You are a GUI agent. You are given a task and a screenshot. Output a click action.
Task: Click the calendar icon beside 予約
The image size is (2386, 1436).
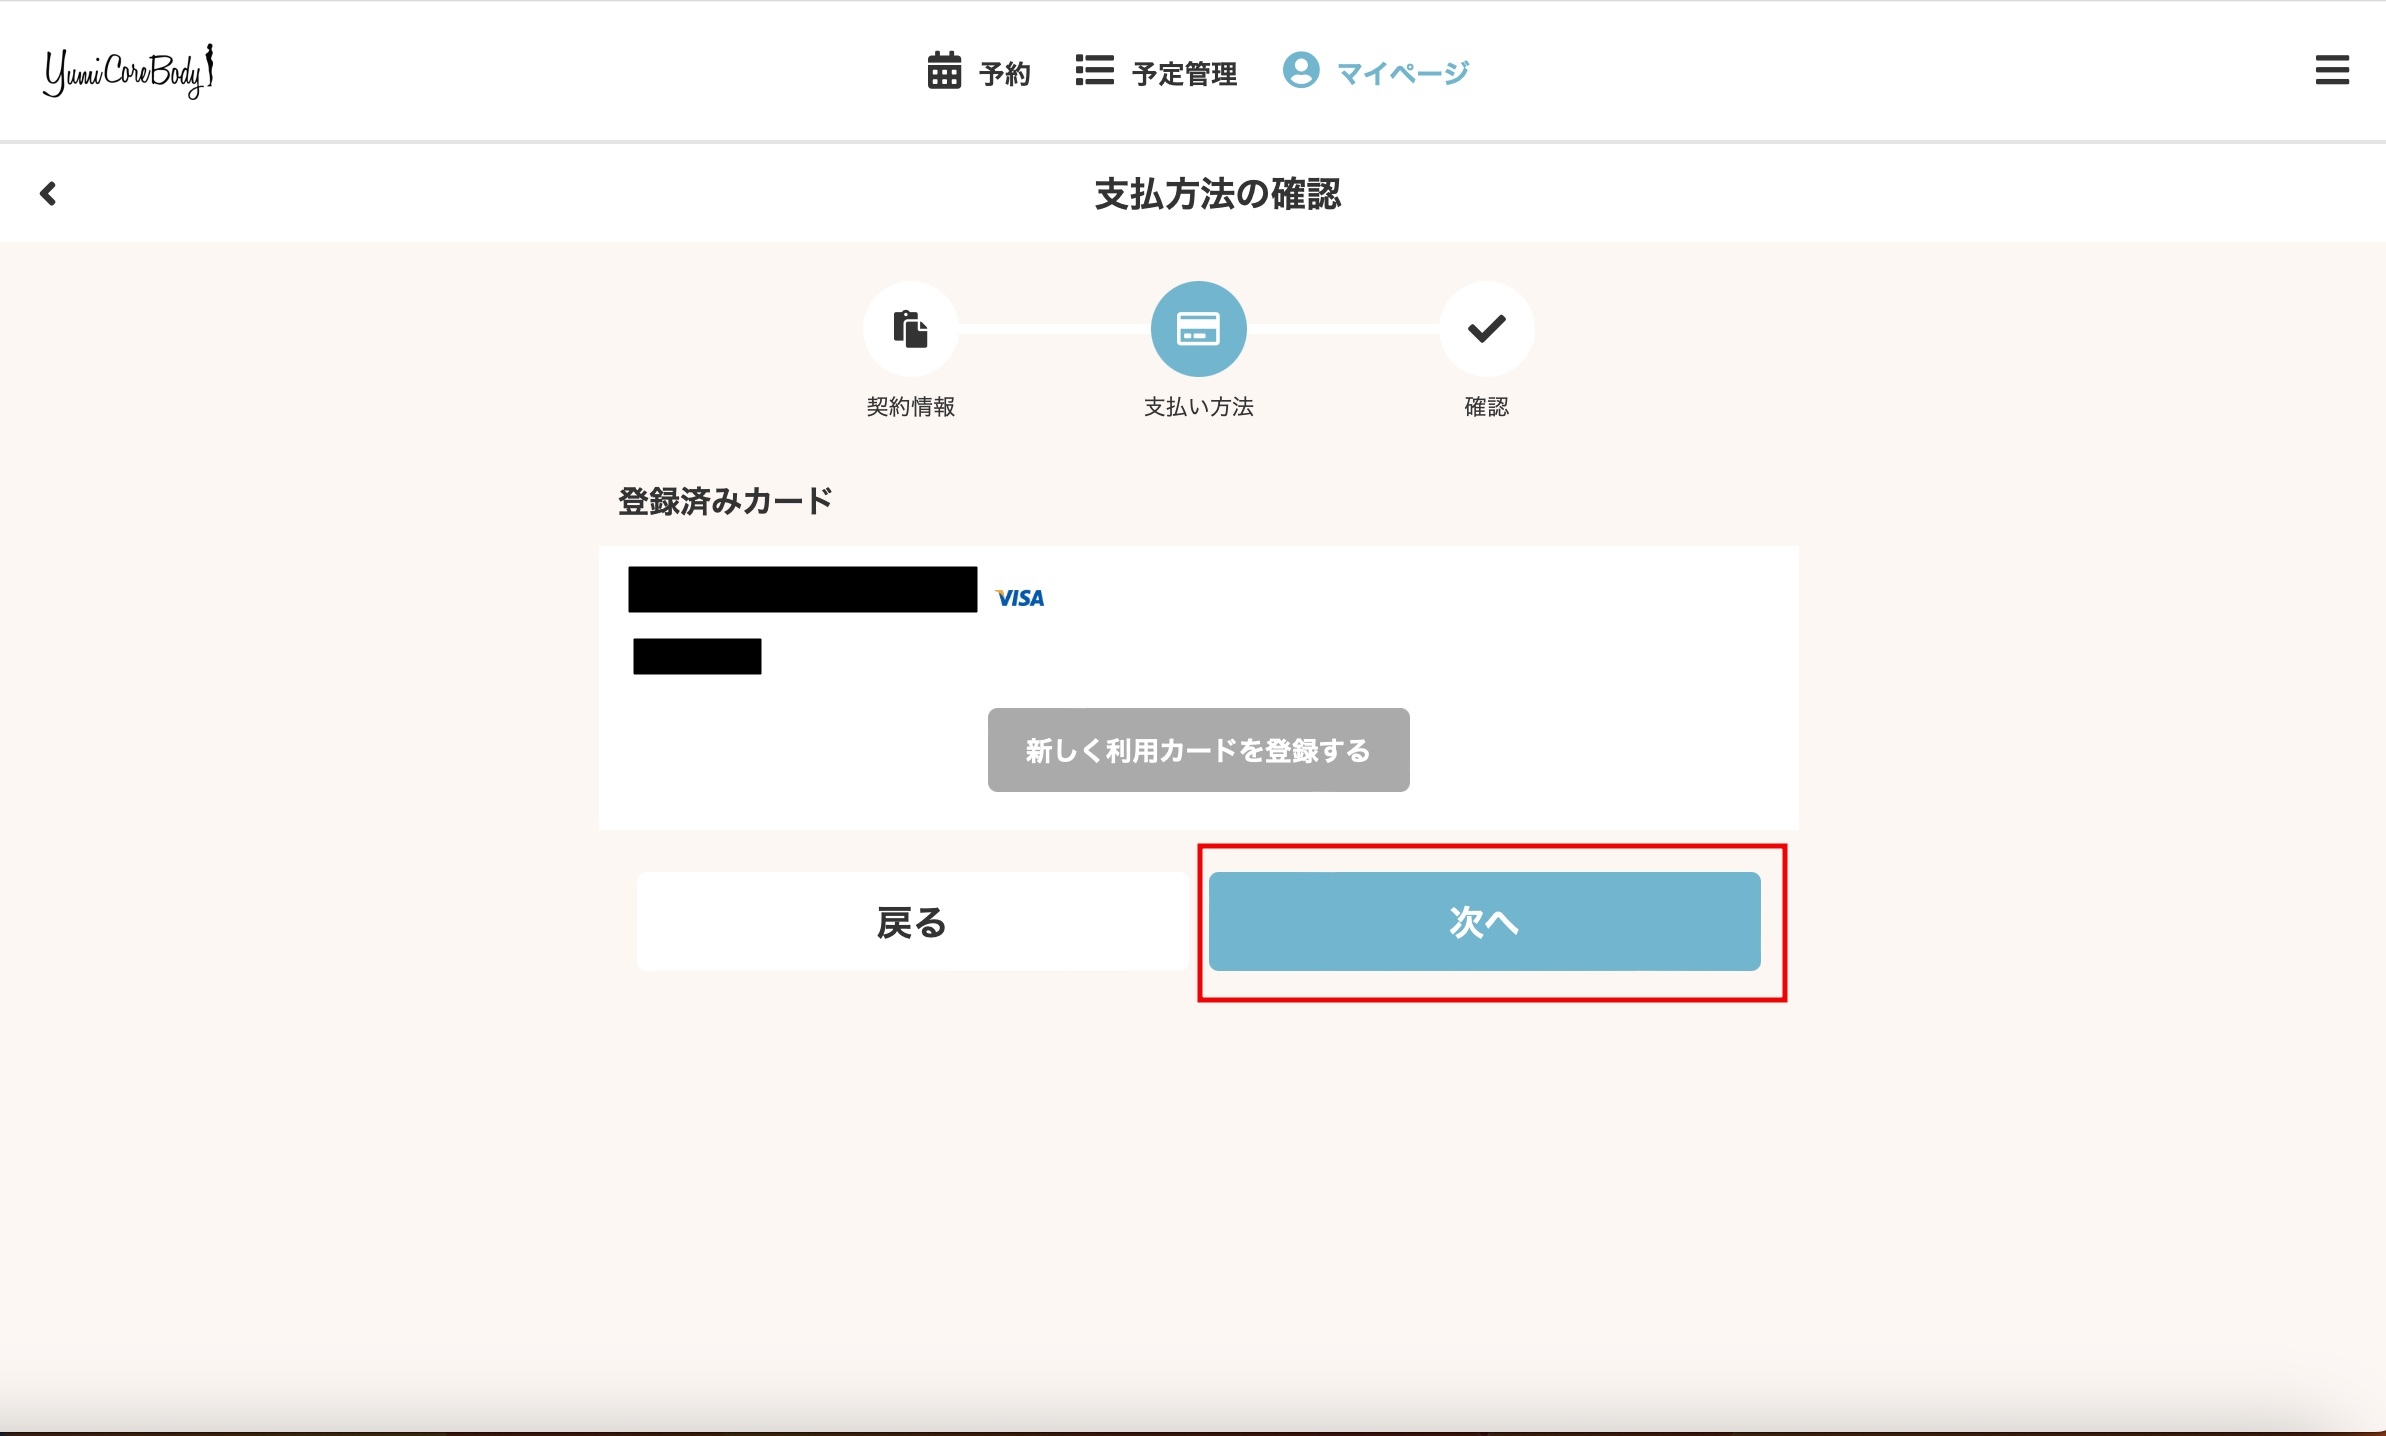943,71
